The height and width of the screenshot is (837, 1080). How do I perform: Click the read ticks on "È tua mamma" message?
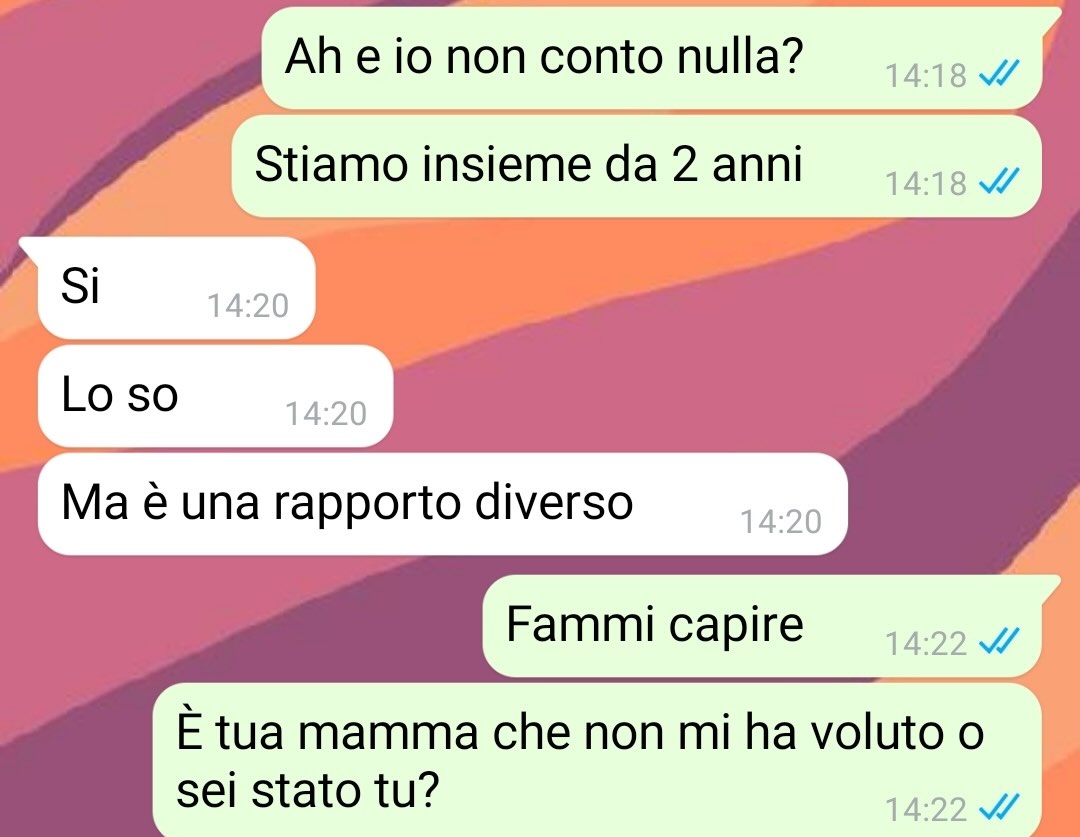999,808
